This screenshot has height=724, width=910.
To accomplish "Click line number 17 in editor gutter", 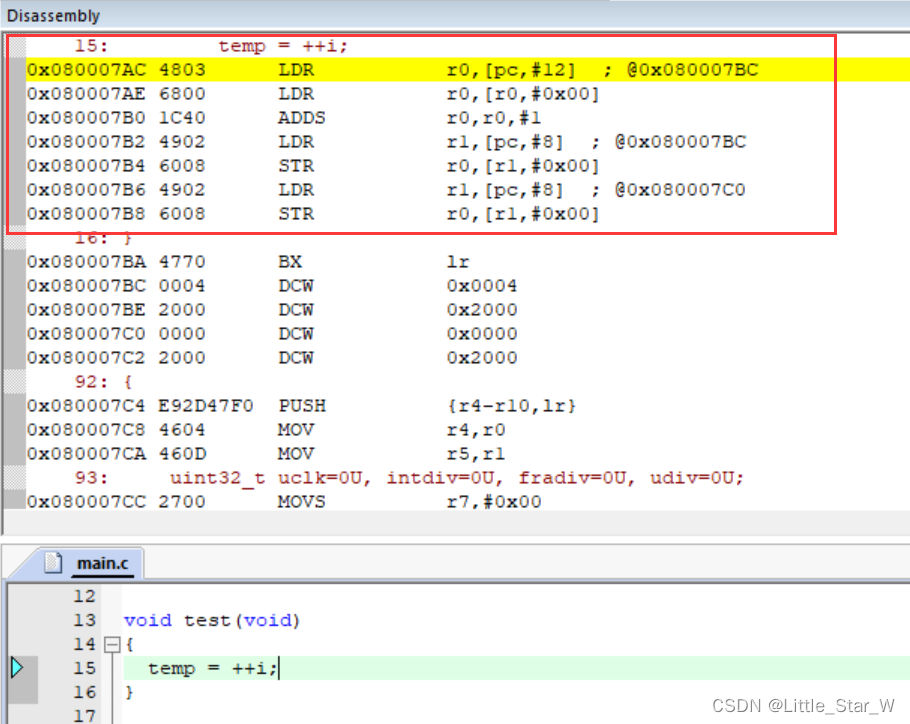I will 84,716.
